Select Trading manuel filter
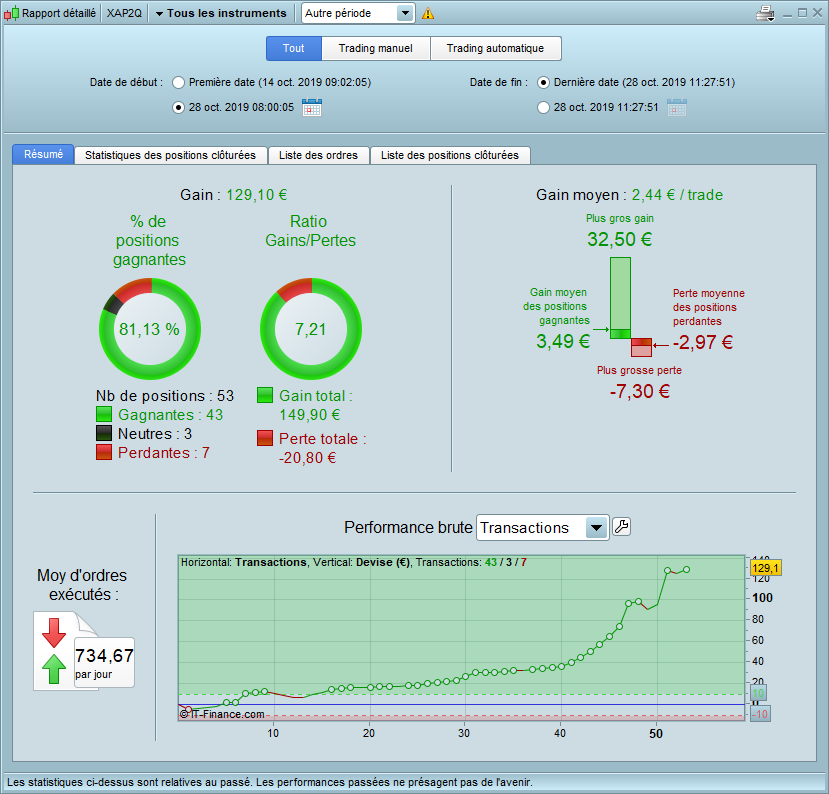Screen dimensions: 829x794 375,49
